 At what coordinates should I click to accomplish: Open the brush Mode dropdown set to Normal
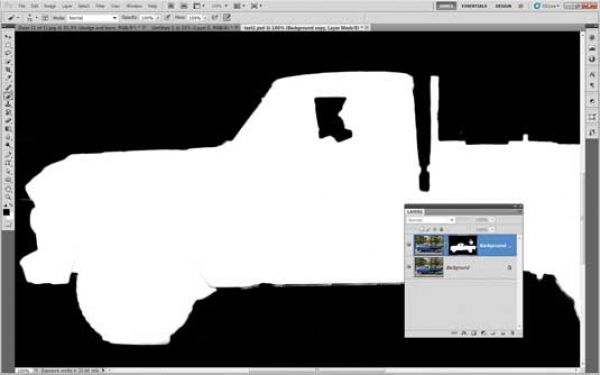coord(92,18)
